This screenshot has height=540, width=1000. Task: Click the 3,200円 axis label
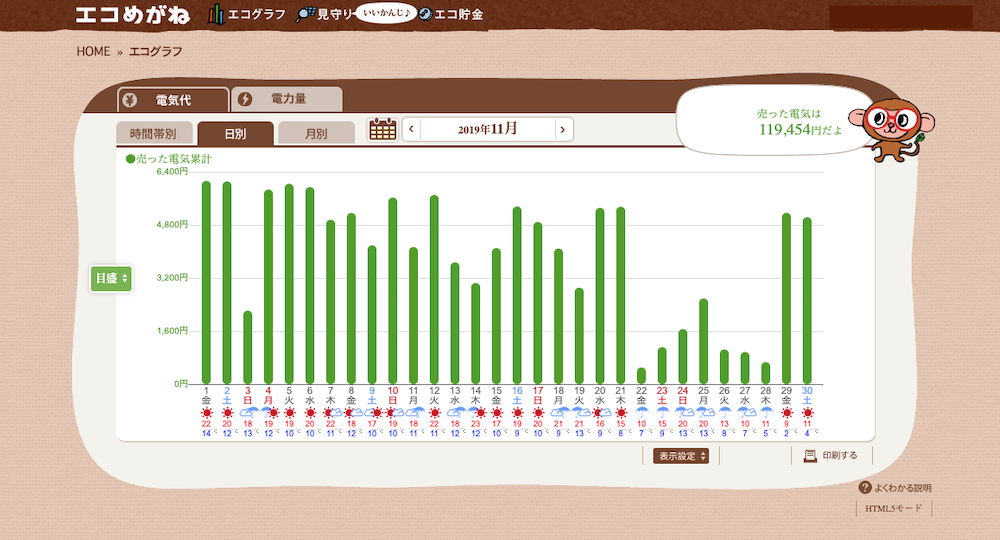coord(172,278)
